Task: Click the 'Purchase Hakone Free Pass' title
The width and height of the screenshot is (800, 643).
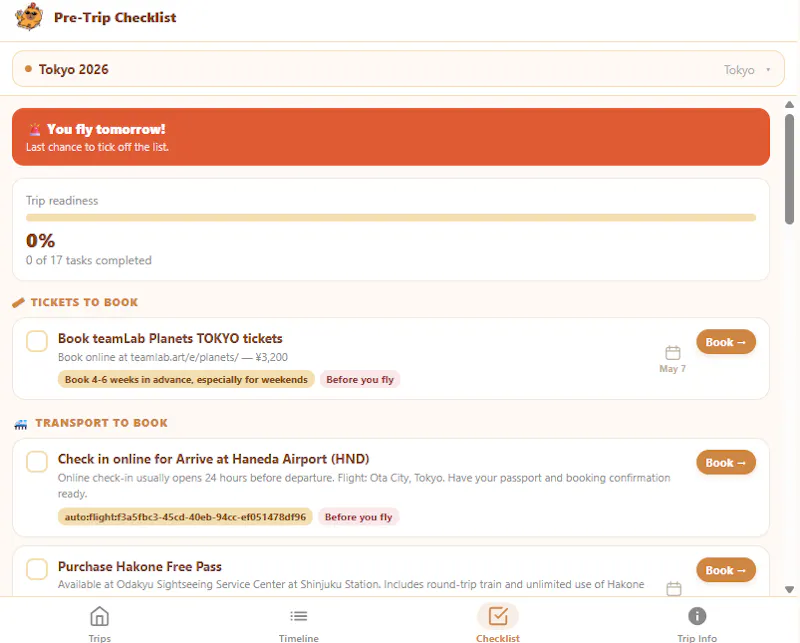Action: [x=140, y=566]
